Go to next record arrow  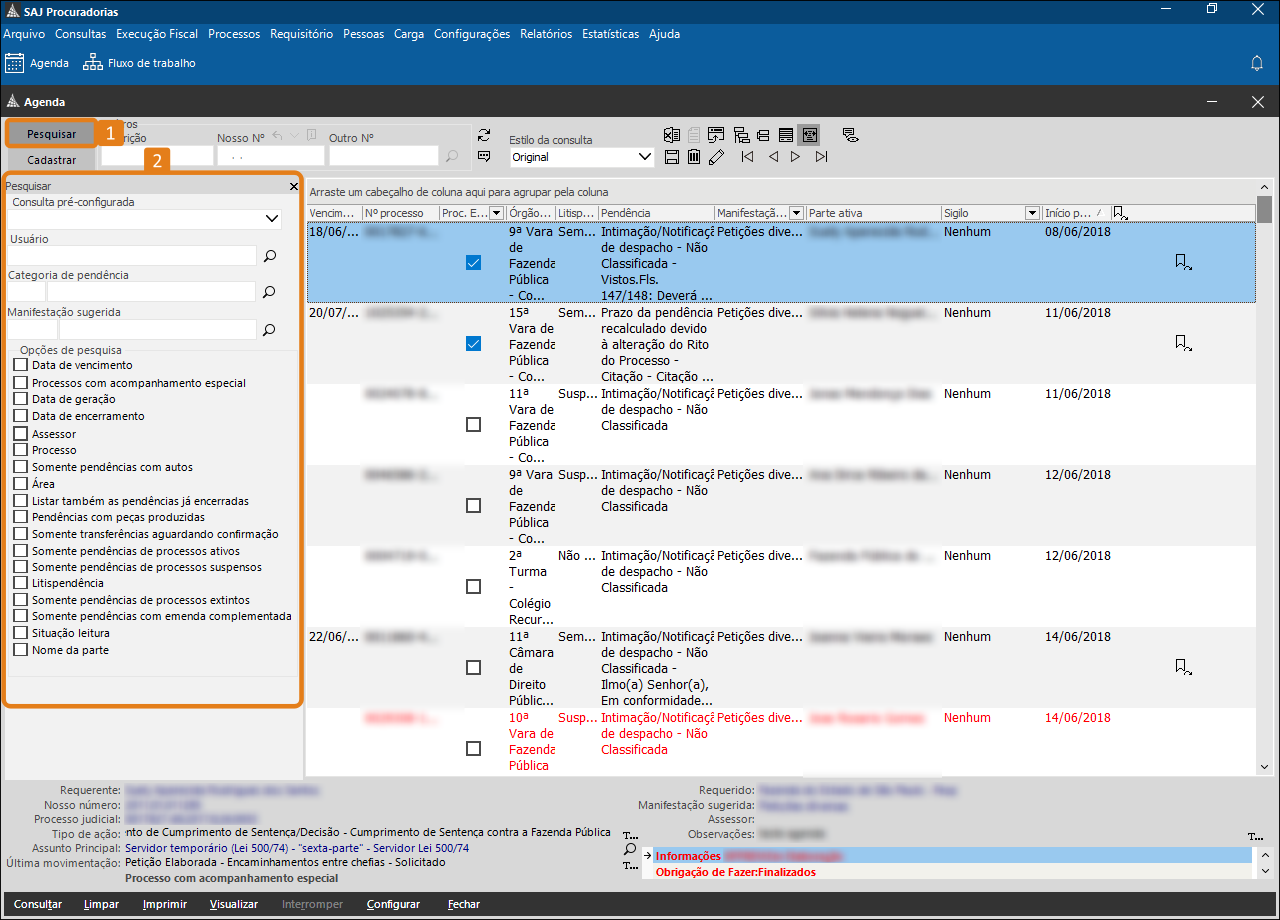(795, 157)
